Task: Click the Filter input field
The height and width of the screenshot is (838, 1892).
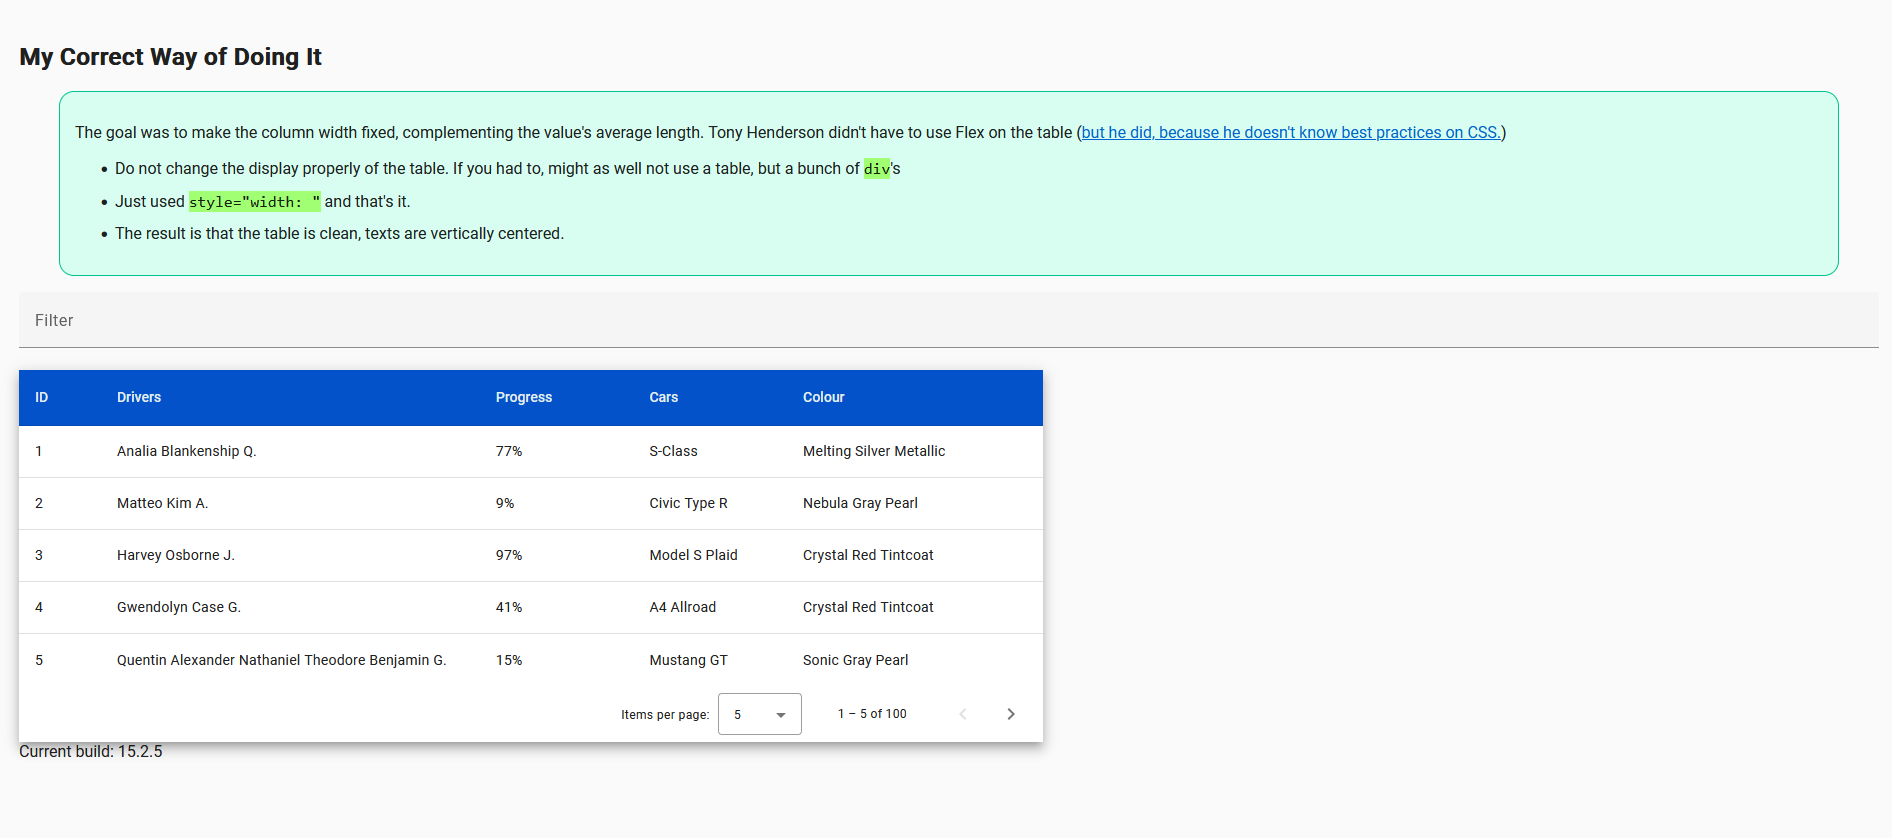Action: 947,321
